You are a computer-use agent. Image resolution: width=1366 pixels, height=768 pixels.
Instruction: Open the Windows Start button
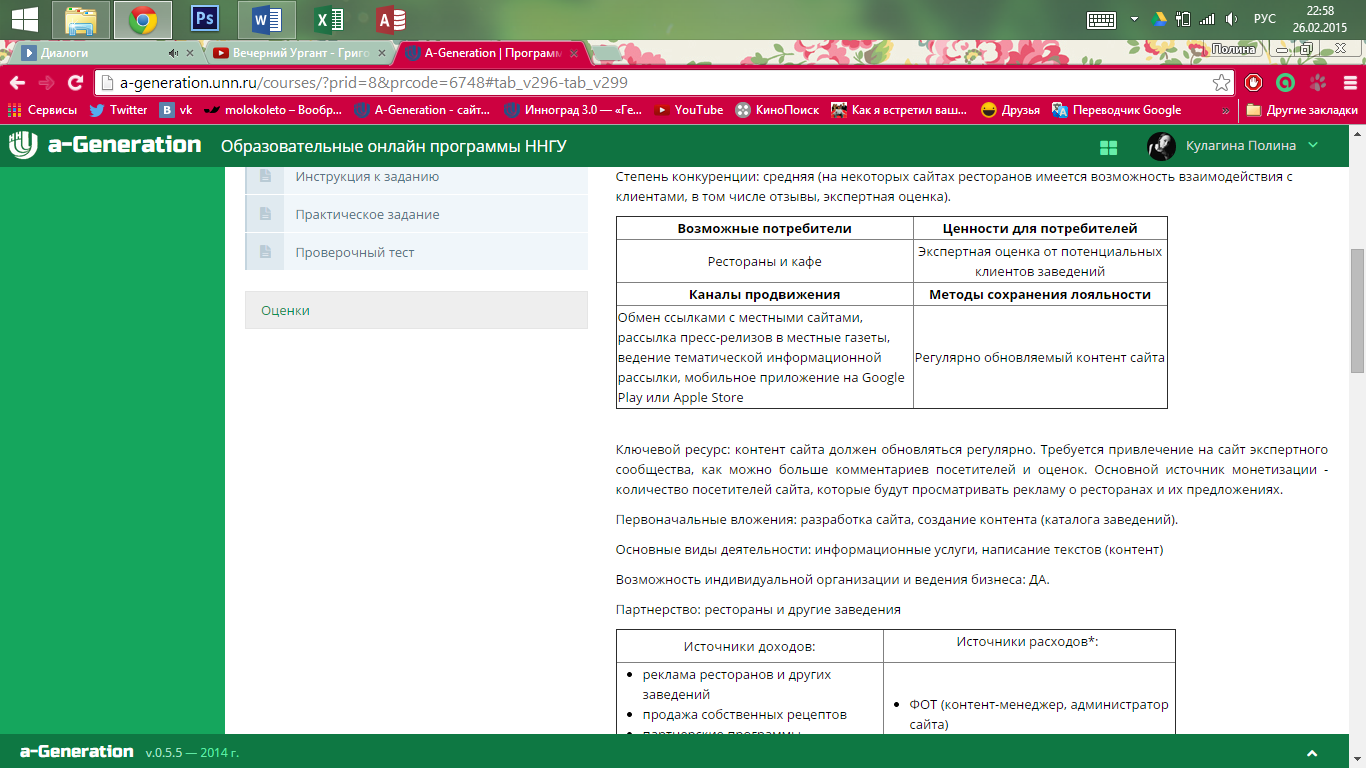[24, 18]
